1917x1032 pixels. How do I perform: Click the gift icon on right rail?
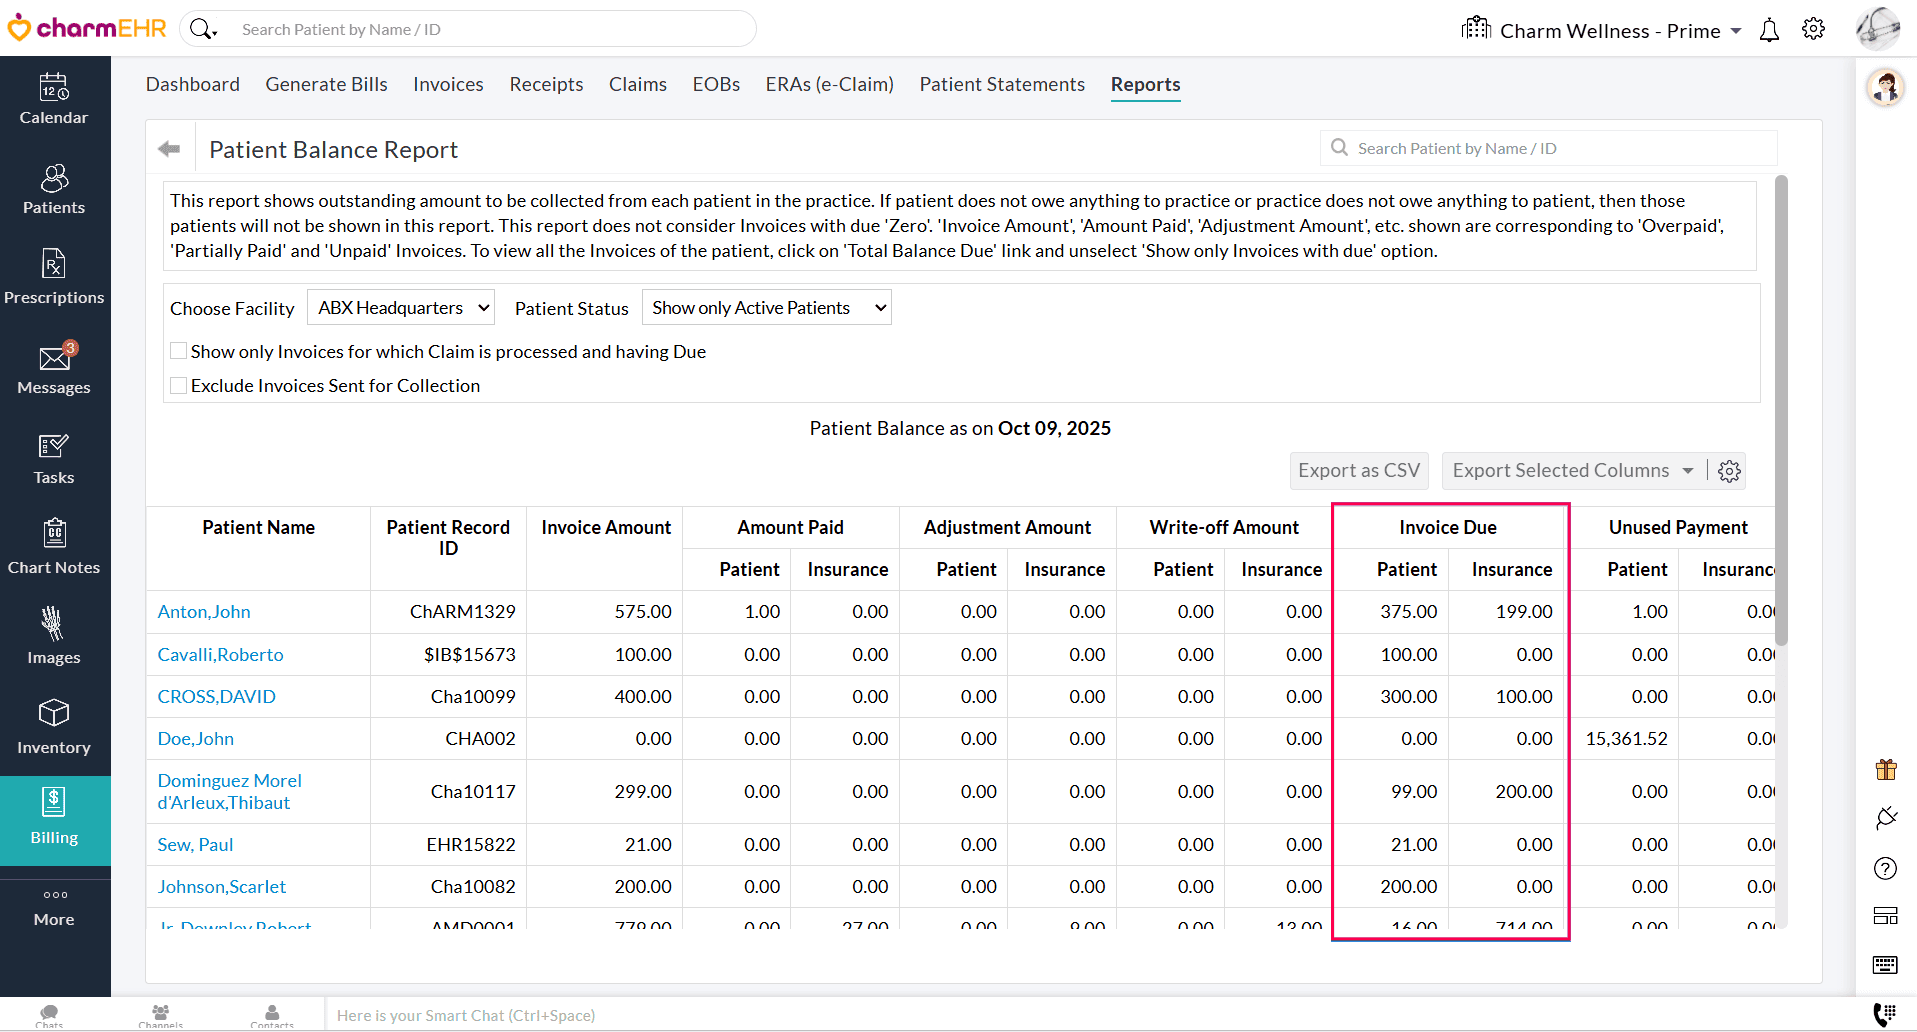coord(1886,769)
